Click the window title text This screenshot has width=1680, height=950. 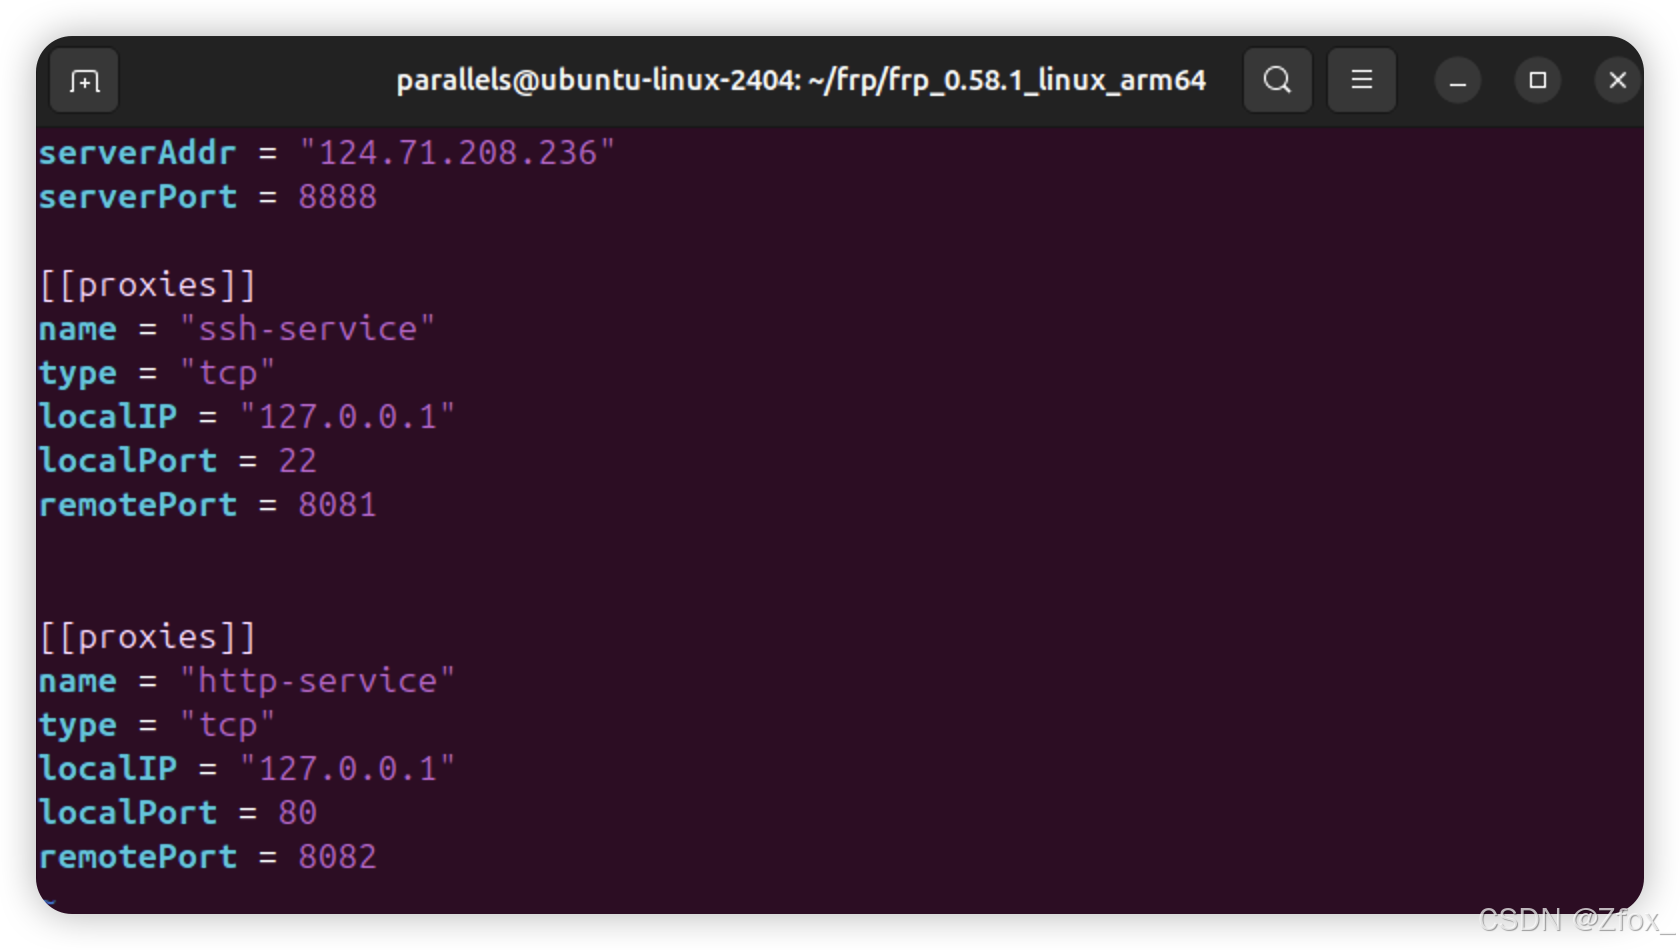[801, 80]
